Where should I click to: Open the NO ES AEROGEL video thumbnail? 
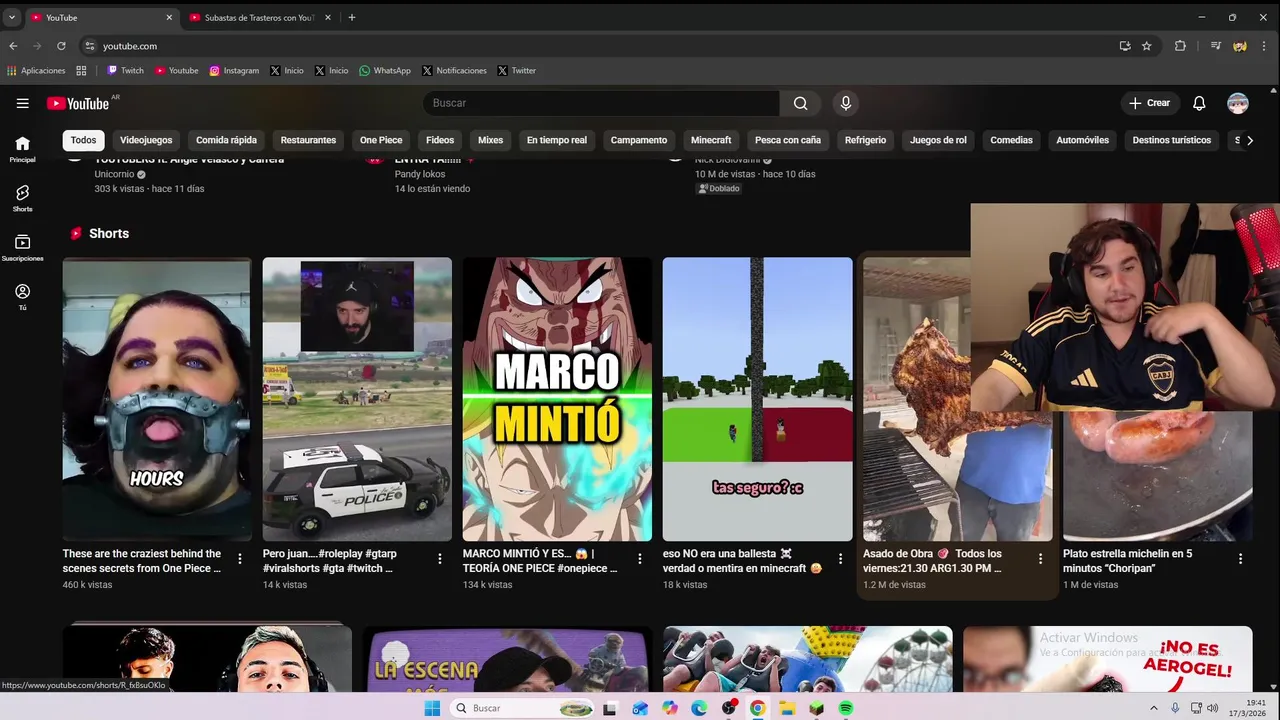1107,659
